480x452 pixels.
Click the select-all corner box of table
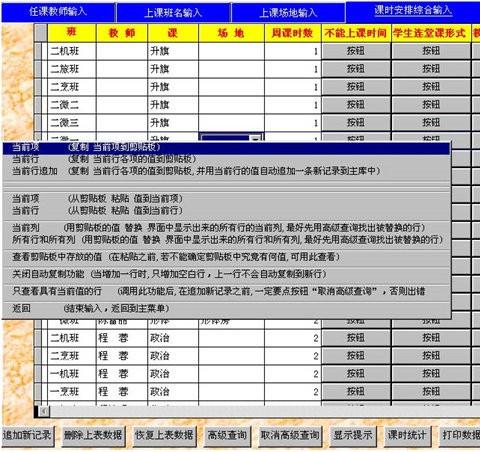pyautogui.click(x=41, y=33)
